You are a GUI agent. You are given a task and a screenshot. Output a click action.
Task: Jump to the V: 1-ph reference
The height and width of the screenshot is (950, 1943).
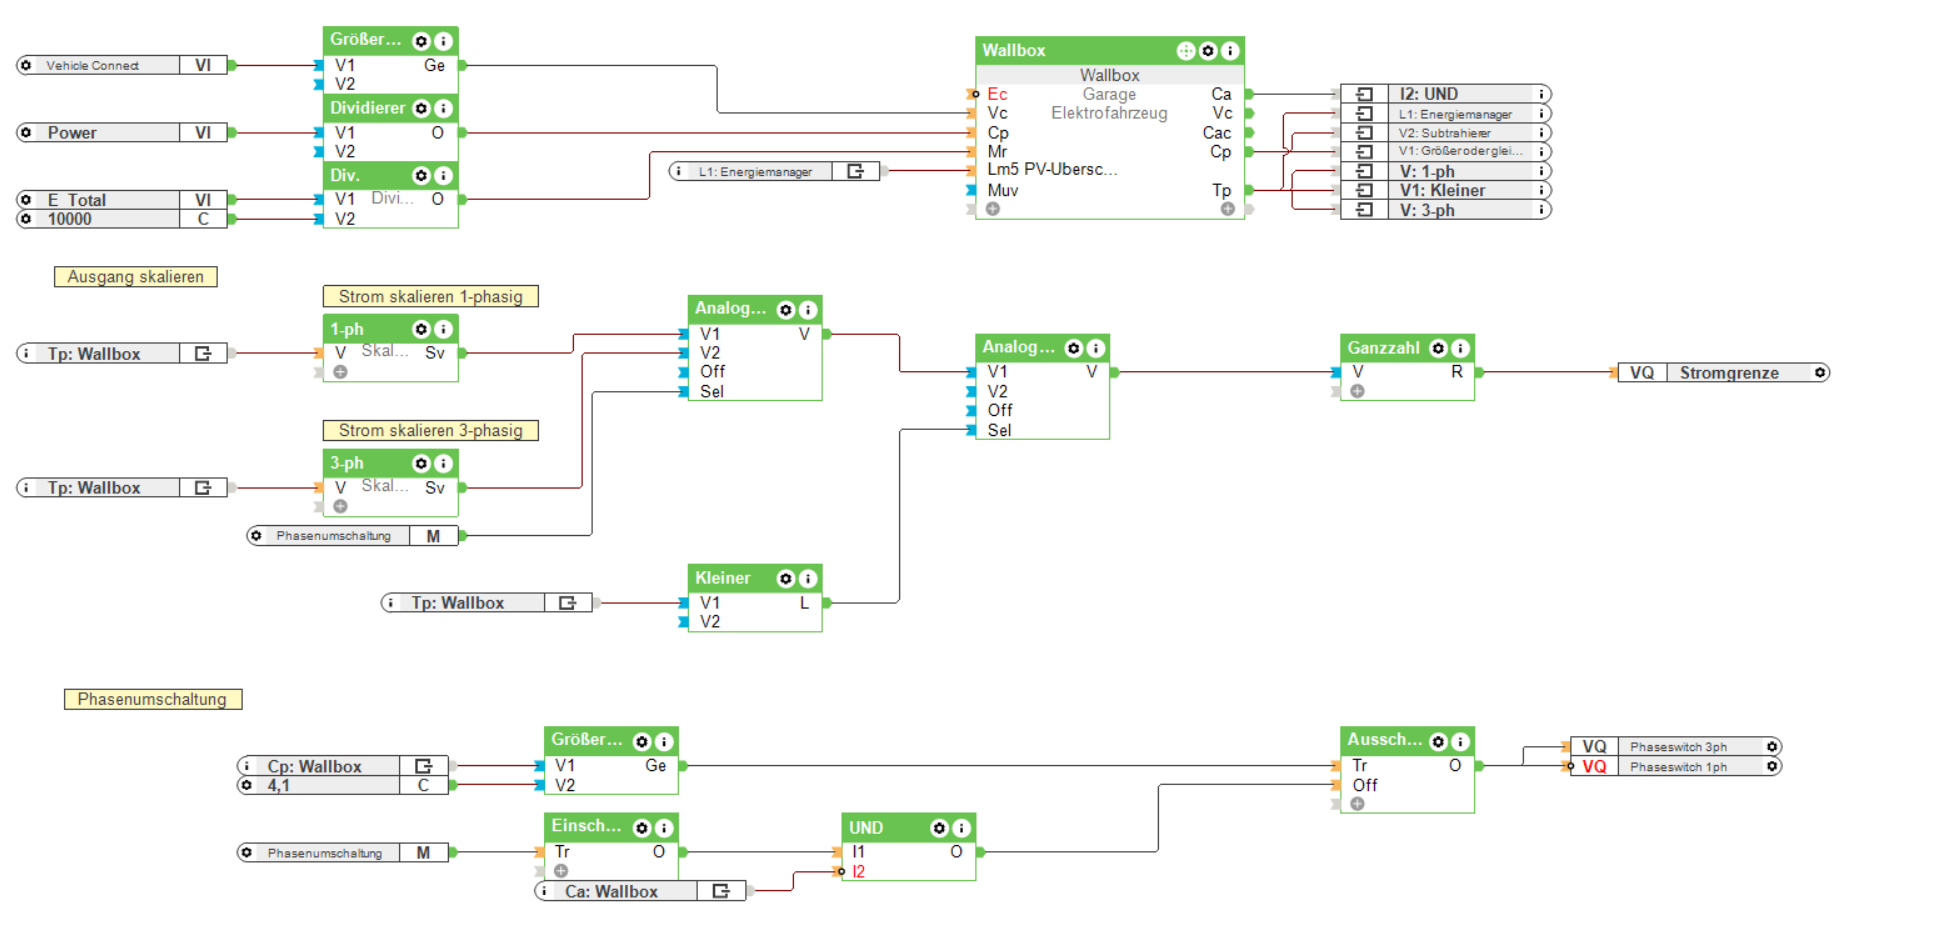(1446, 171)
